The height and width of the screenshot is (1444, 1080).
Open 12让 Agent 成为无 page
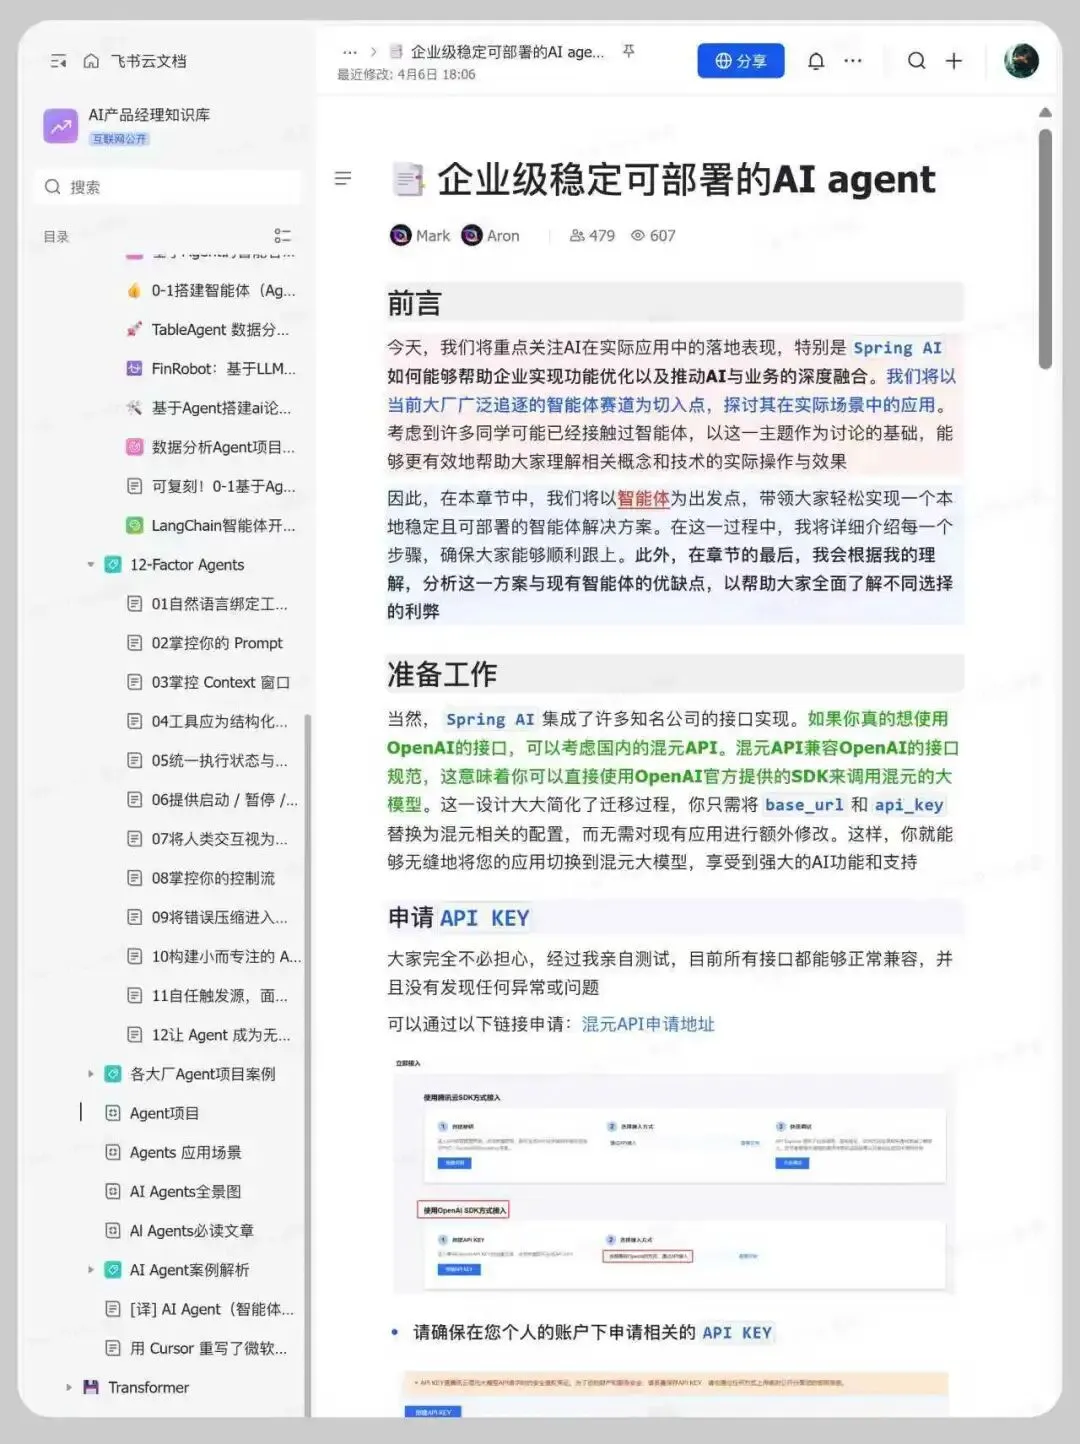211,1035
